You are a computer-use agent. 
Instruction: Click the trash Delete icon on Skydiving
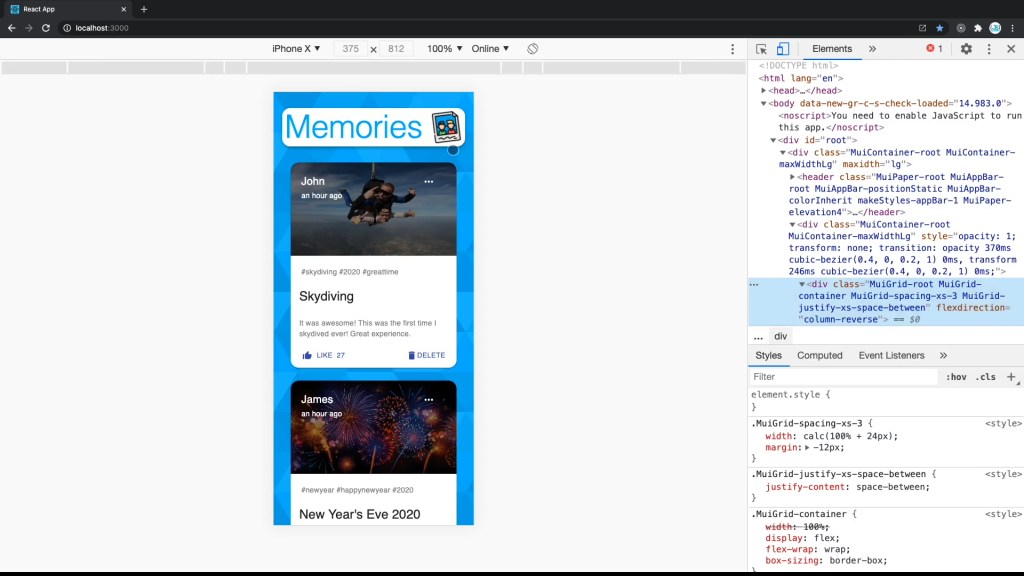coord(411,355)
